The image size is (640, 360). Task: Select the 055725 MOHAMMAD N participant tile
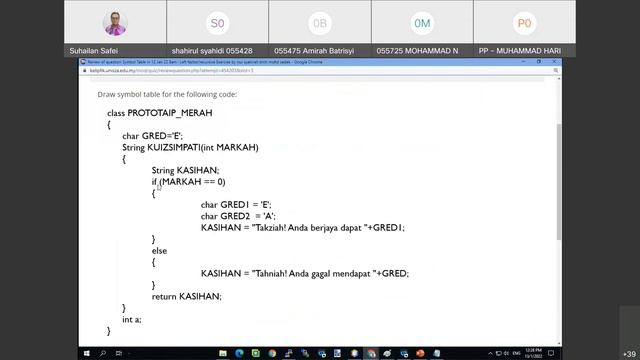[x=422, y=28]
